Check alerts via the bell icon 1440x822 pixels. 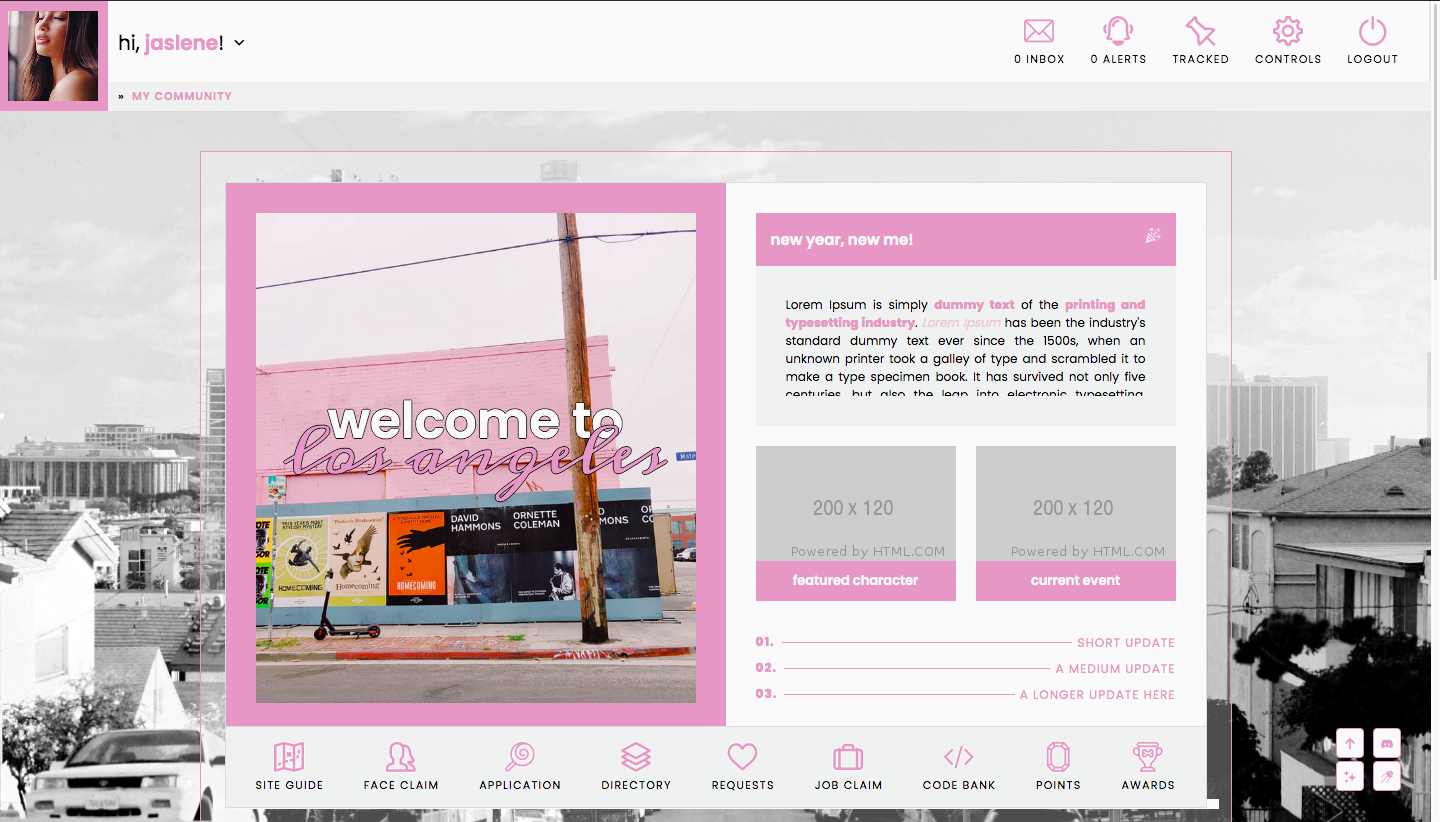1118,31
